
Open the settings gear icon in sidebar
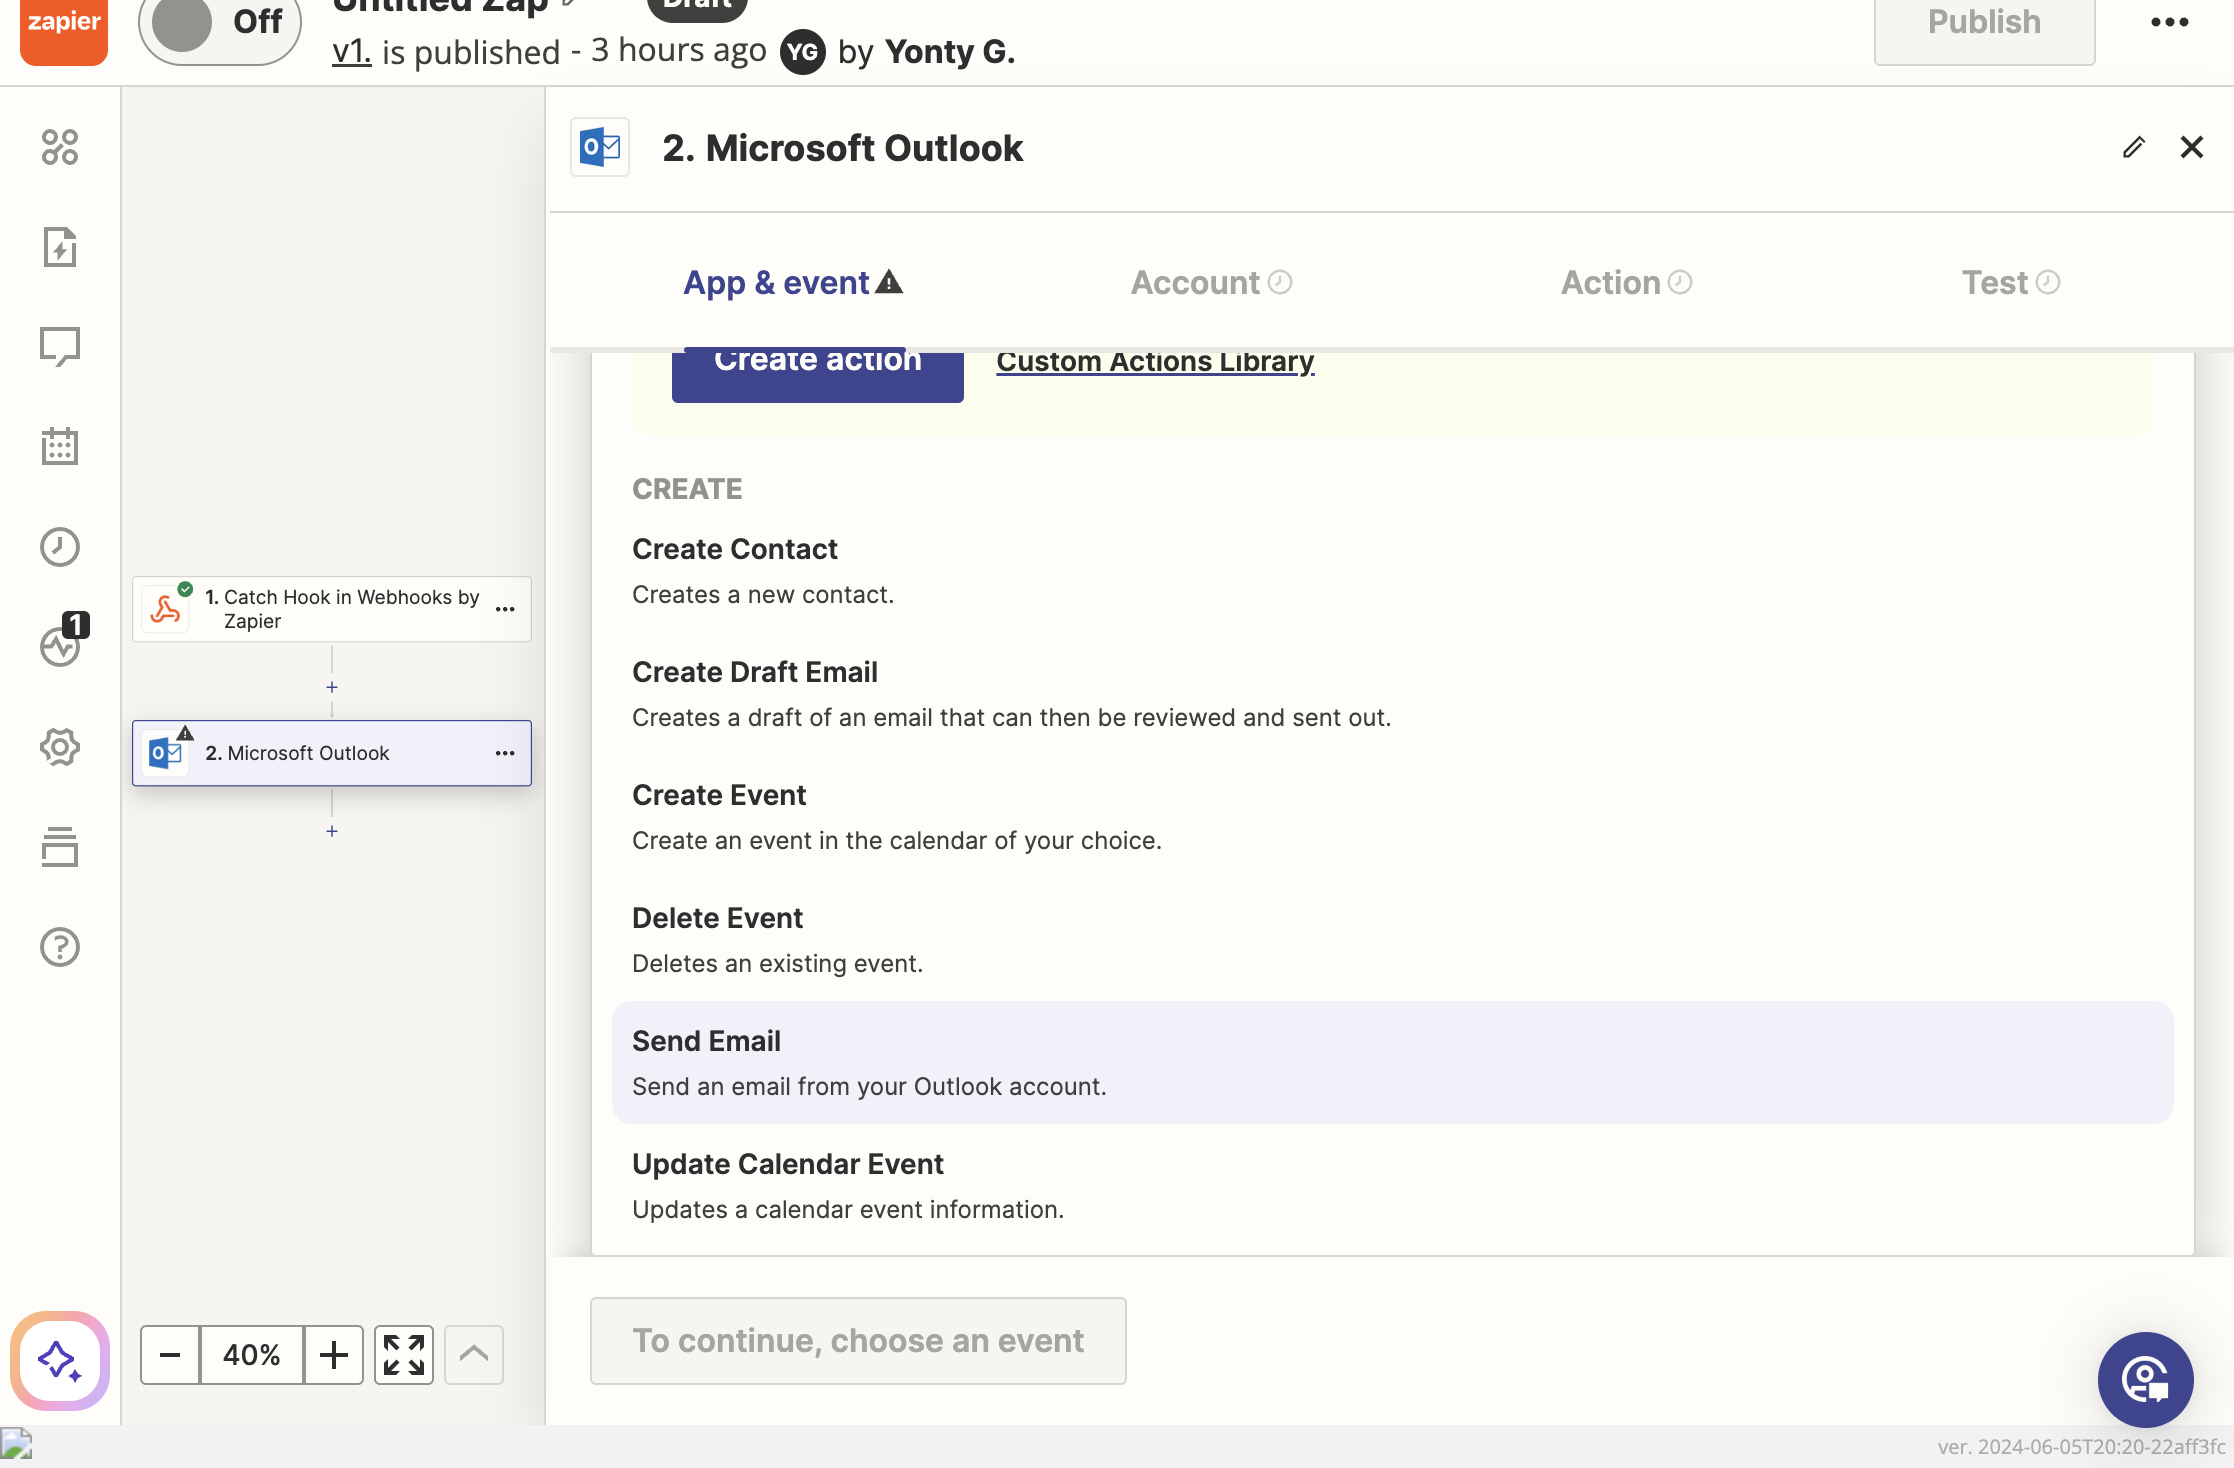tap(60, 747)
